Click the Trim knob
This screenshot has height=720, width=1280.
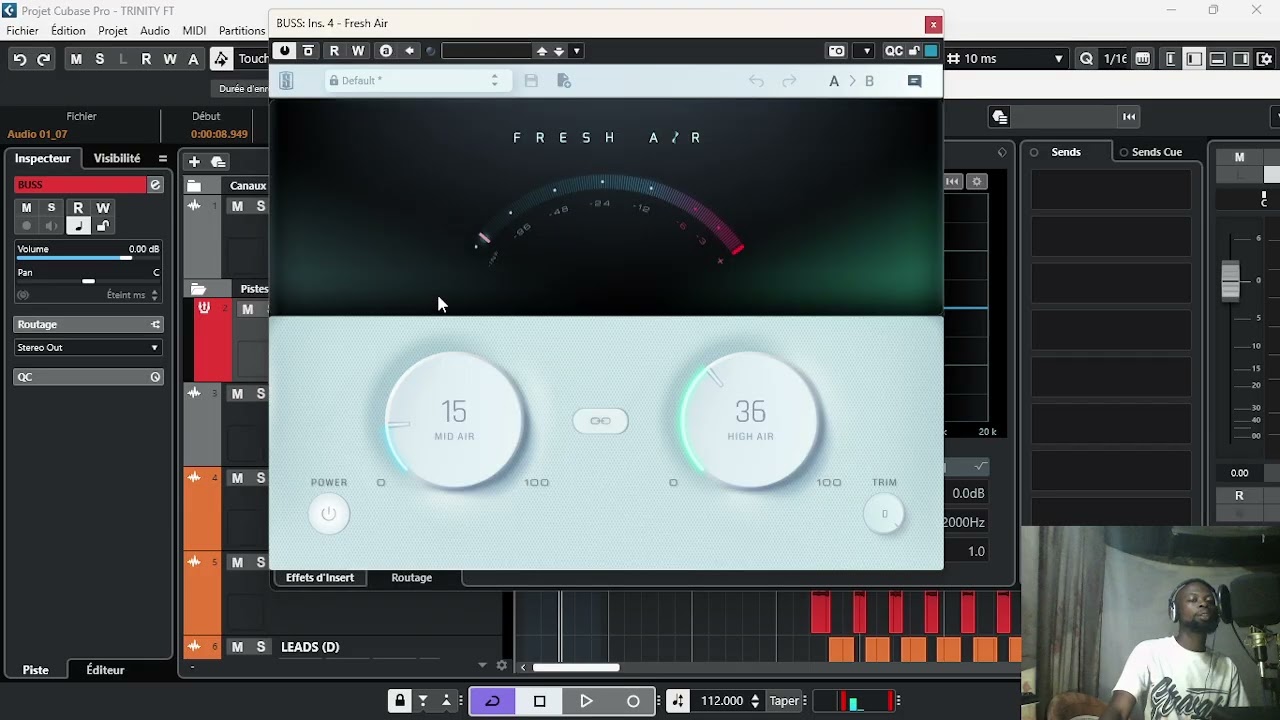[x=884, y=514]
